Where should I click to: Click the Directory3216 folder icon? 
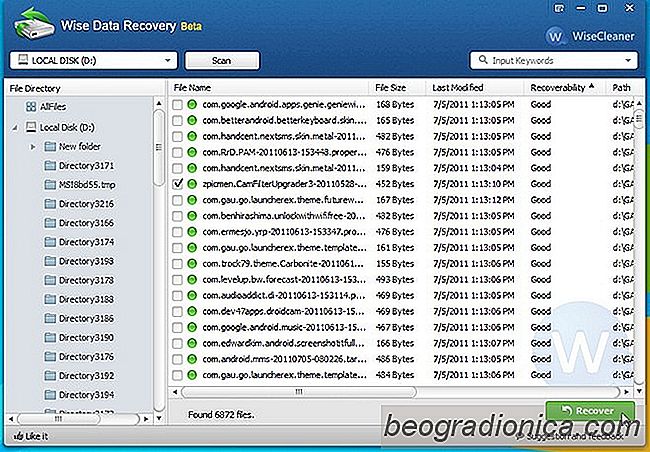pos(50,204)
